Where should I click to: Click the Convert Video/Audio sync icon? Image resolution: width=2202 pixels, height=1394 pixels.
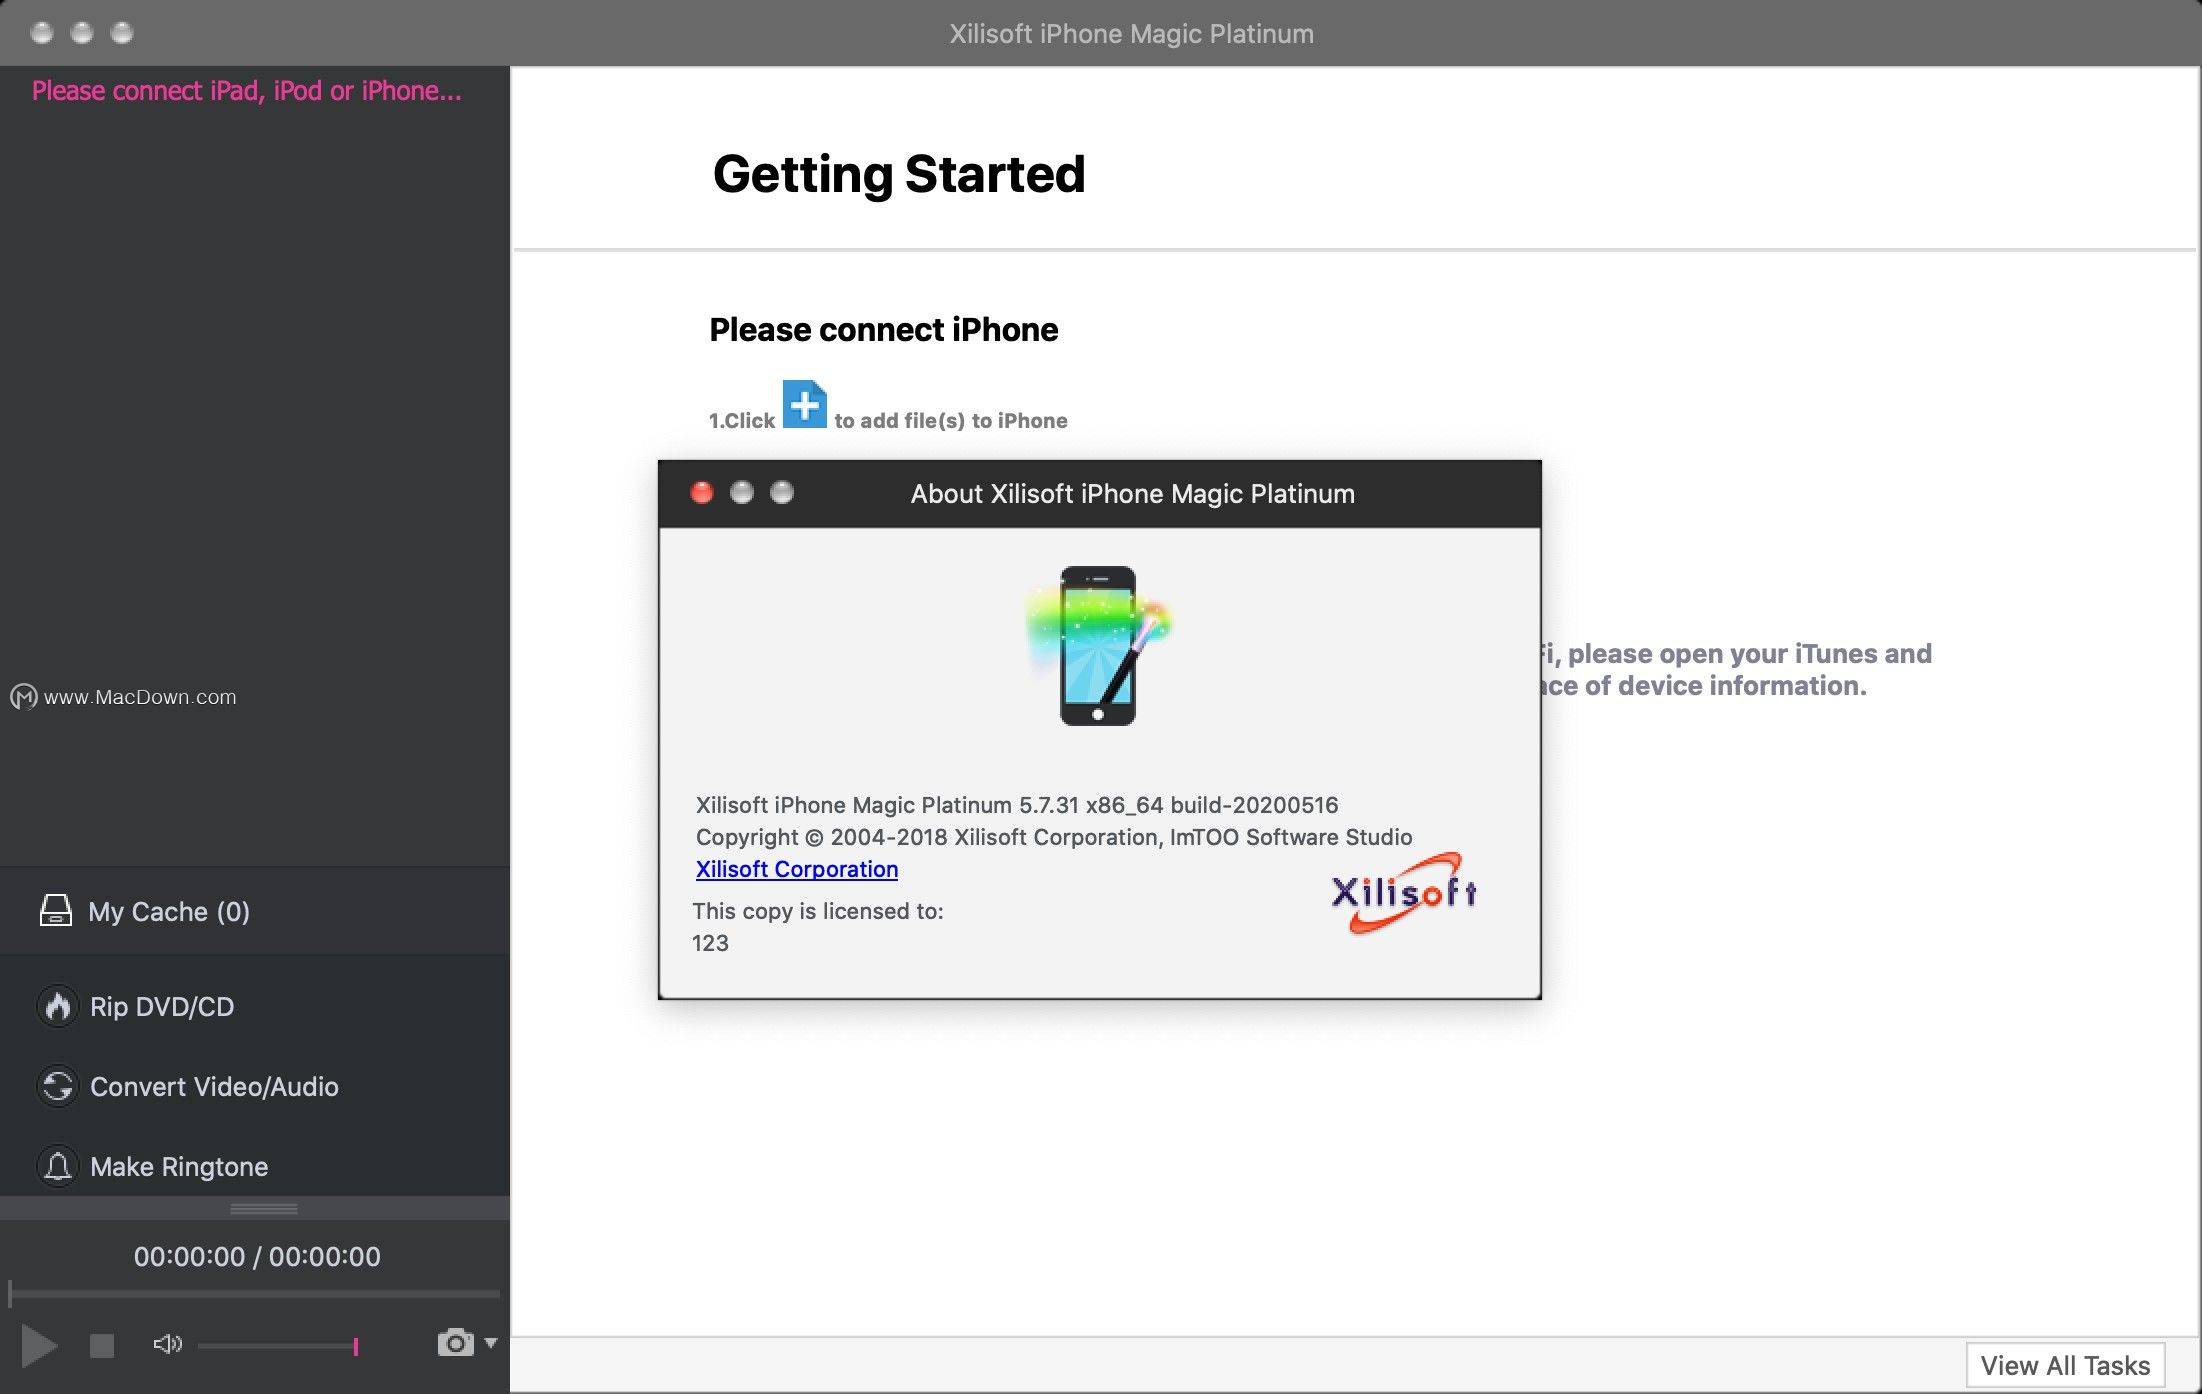[x=58, y=1086]
